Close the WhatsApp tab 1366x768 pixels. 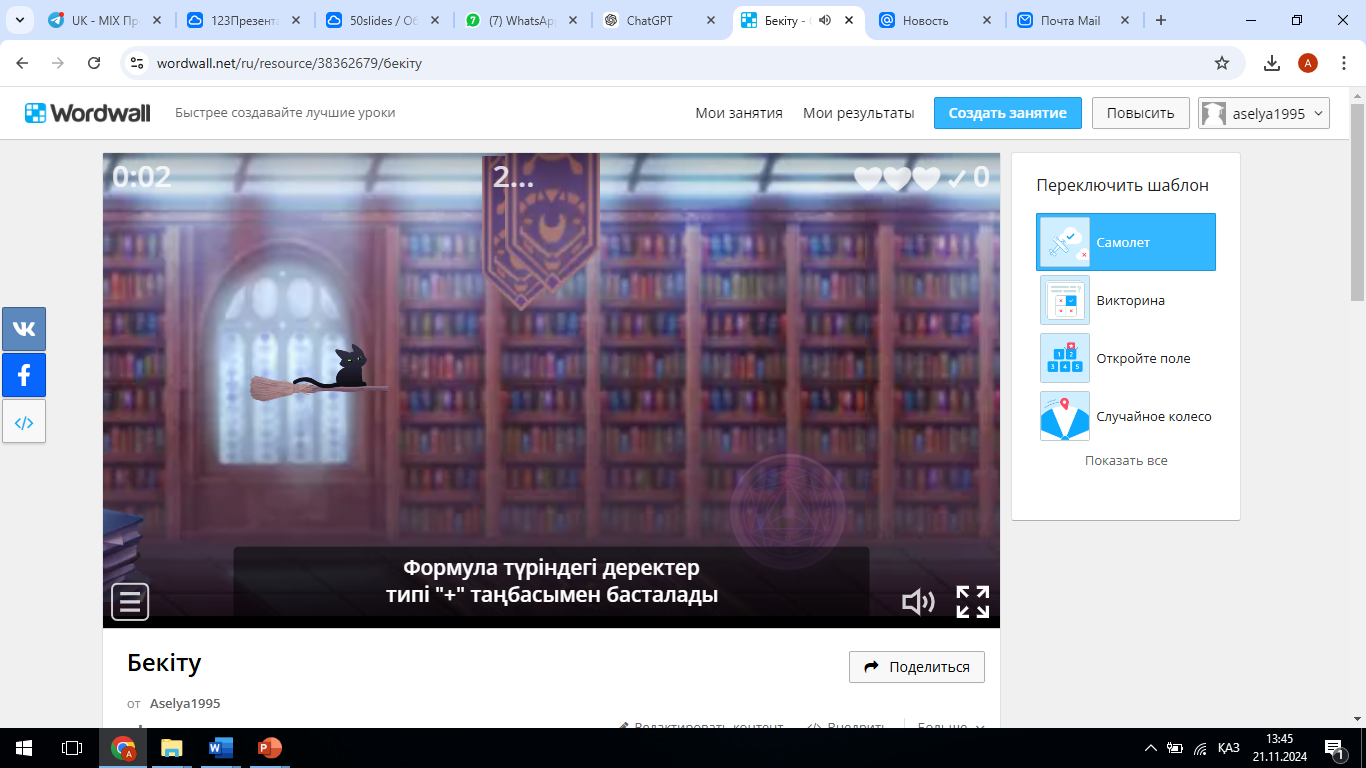click(572, 21)
